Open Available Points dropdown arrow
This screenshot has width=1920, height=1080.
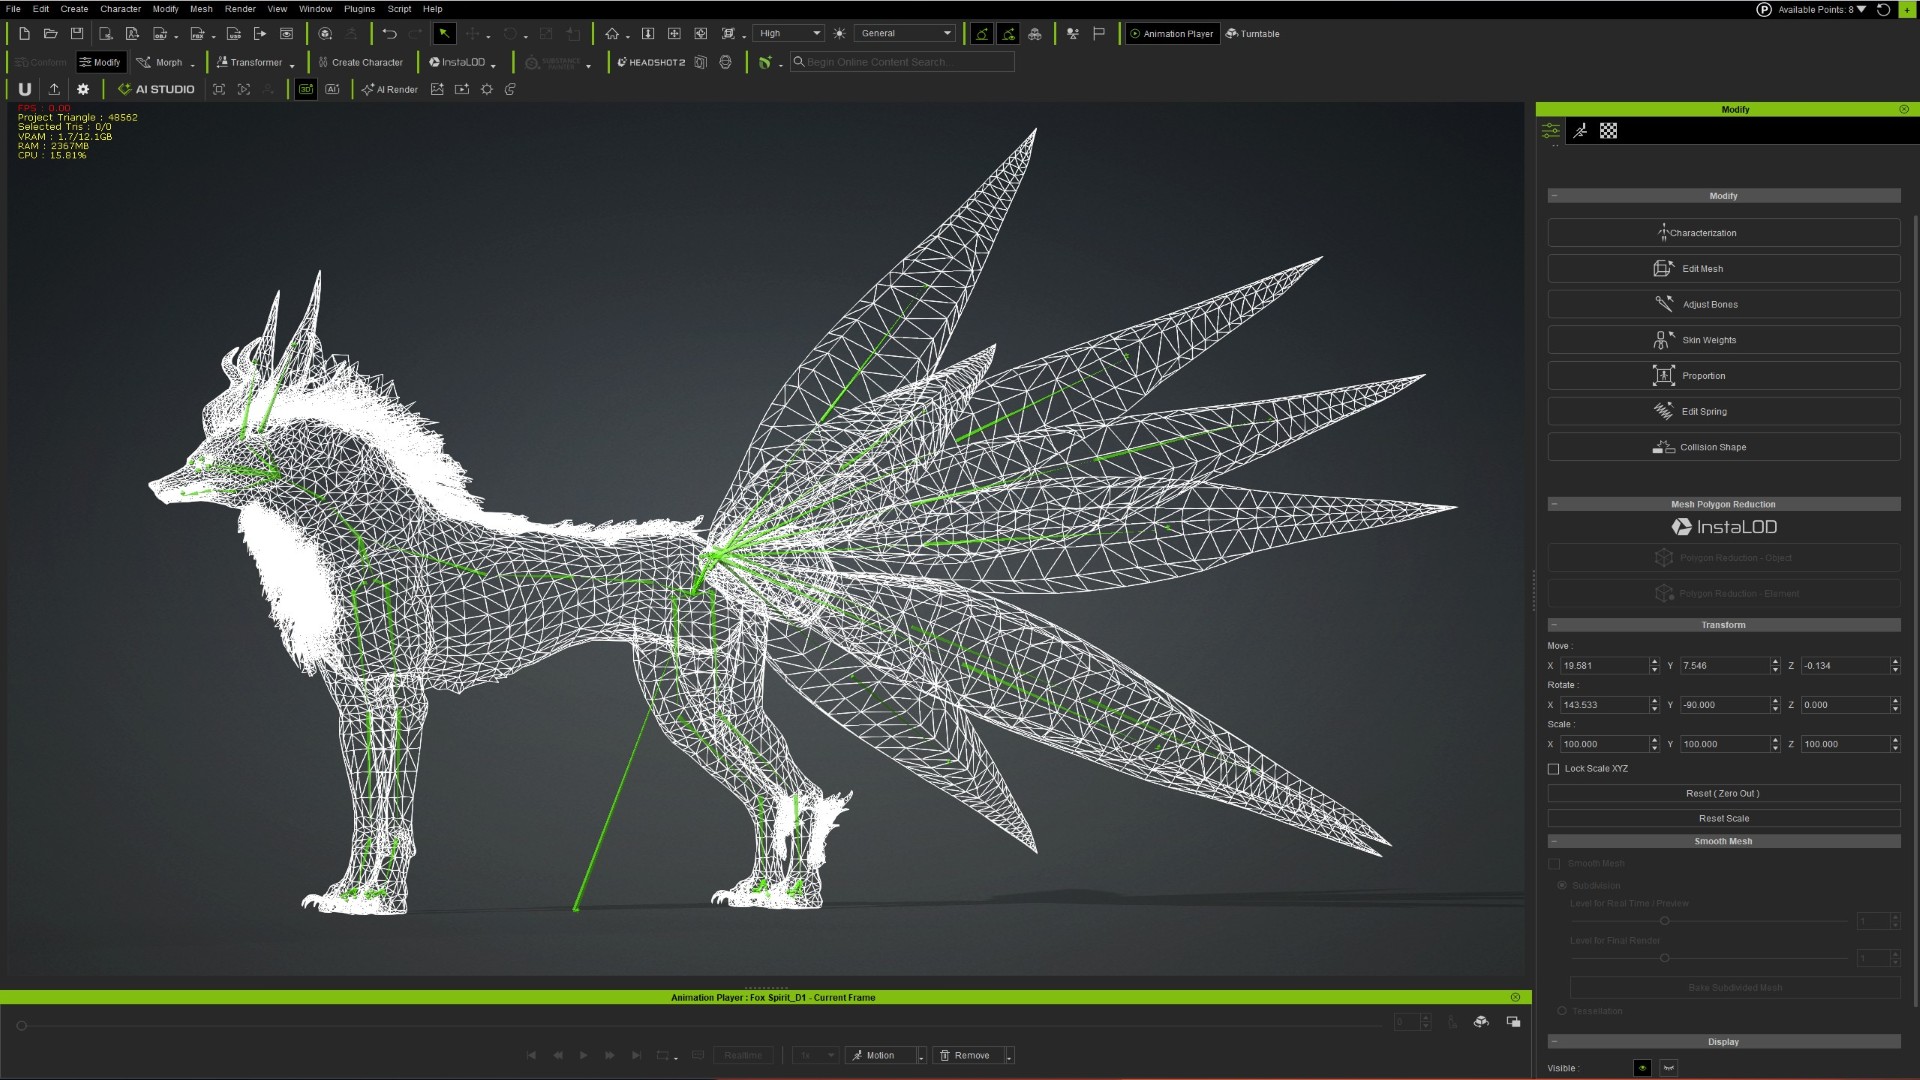coord(1861,9)
